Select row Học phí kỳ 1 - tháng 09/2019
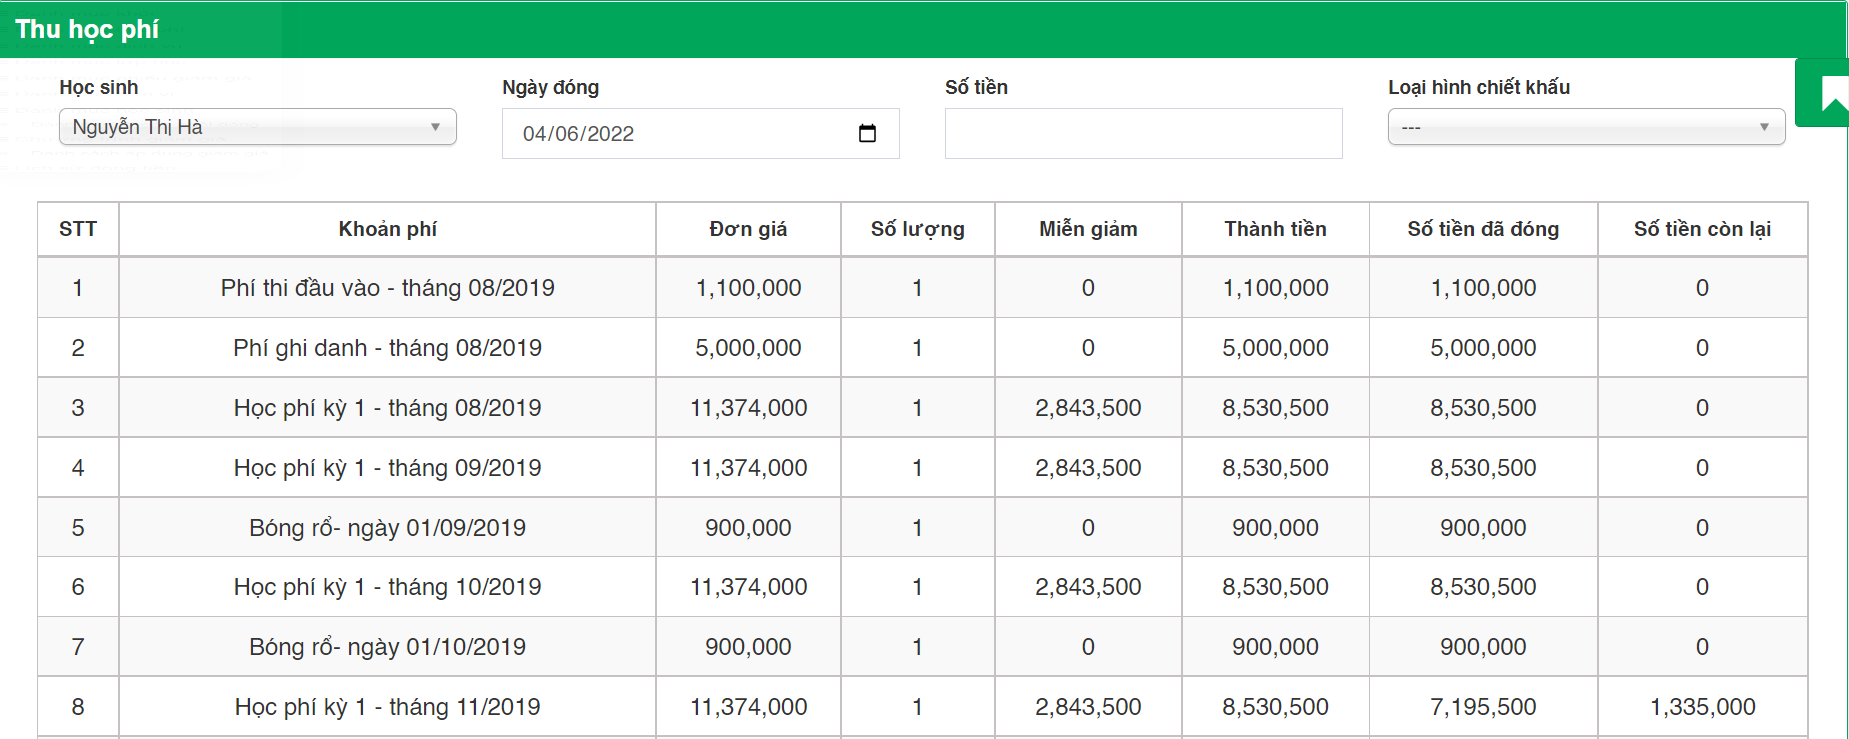Screen dimensions: 1849x739 387,468
